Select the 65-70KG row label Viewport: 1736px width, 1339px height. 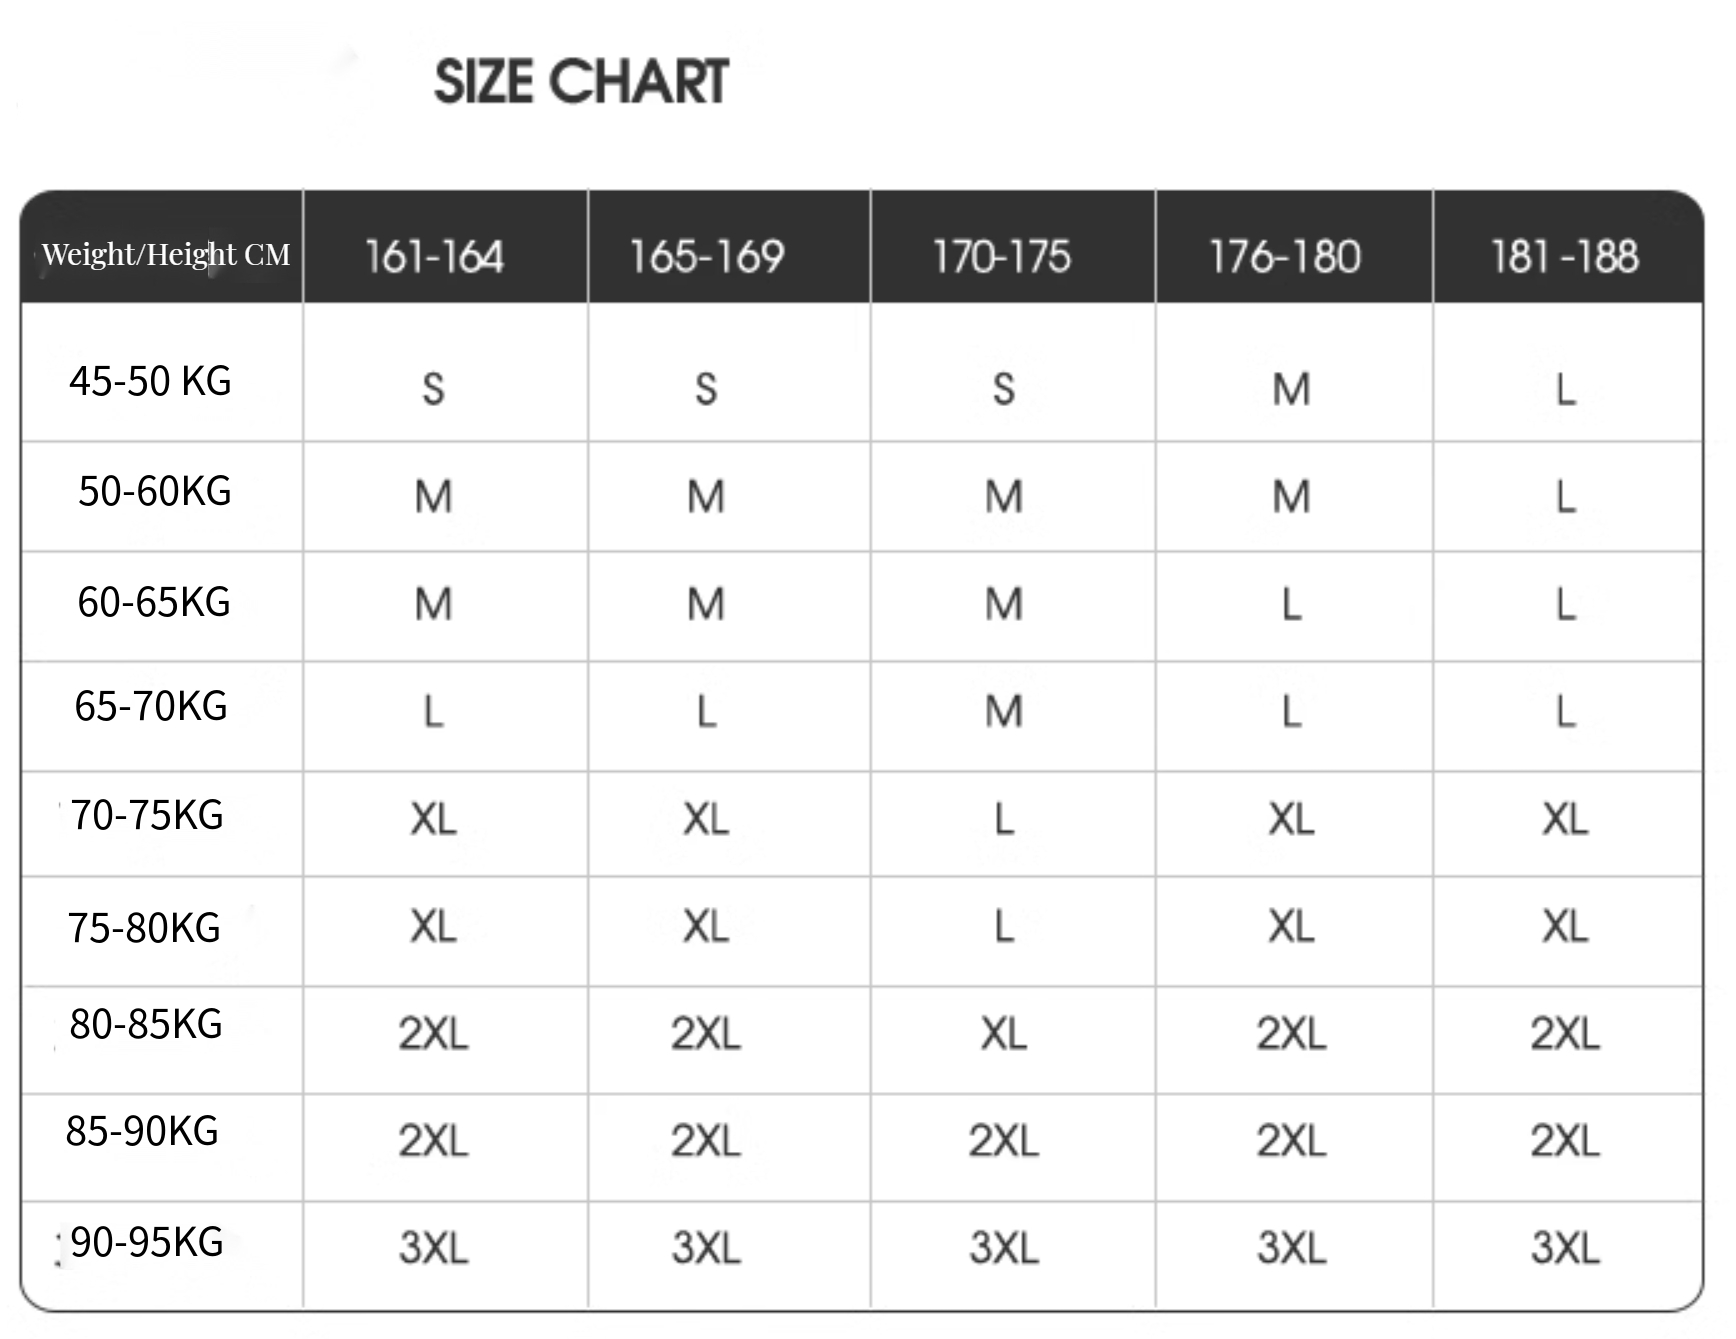(x=151, y=706)
